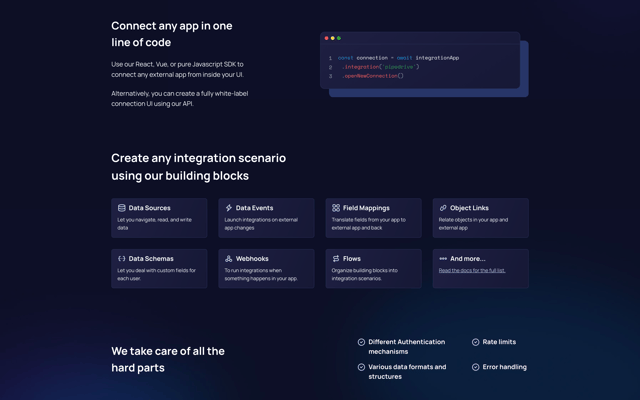640x400 pixels.
Task: Select the Data Schemas card title
Action: 151,258
